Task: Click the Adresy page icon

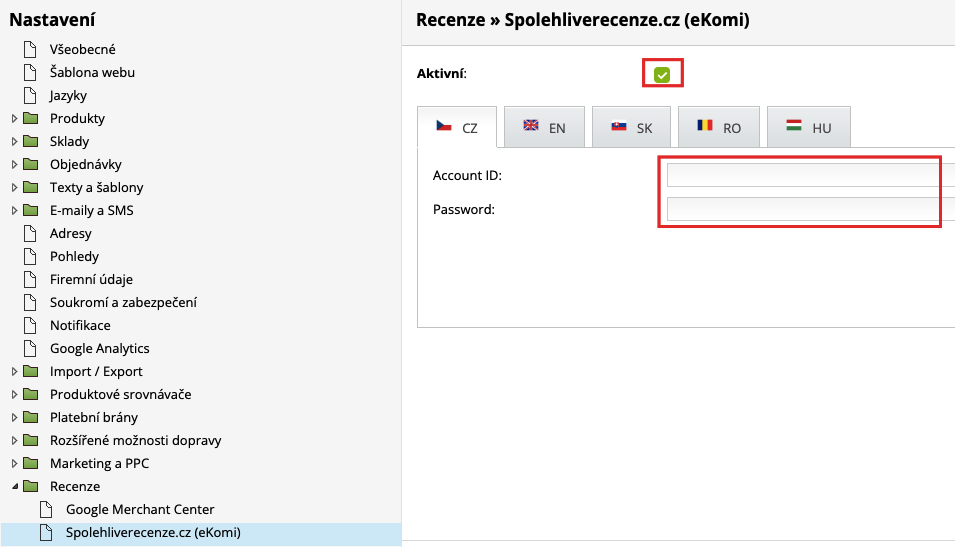Action: point(30,233)
